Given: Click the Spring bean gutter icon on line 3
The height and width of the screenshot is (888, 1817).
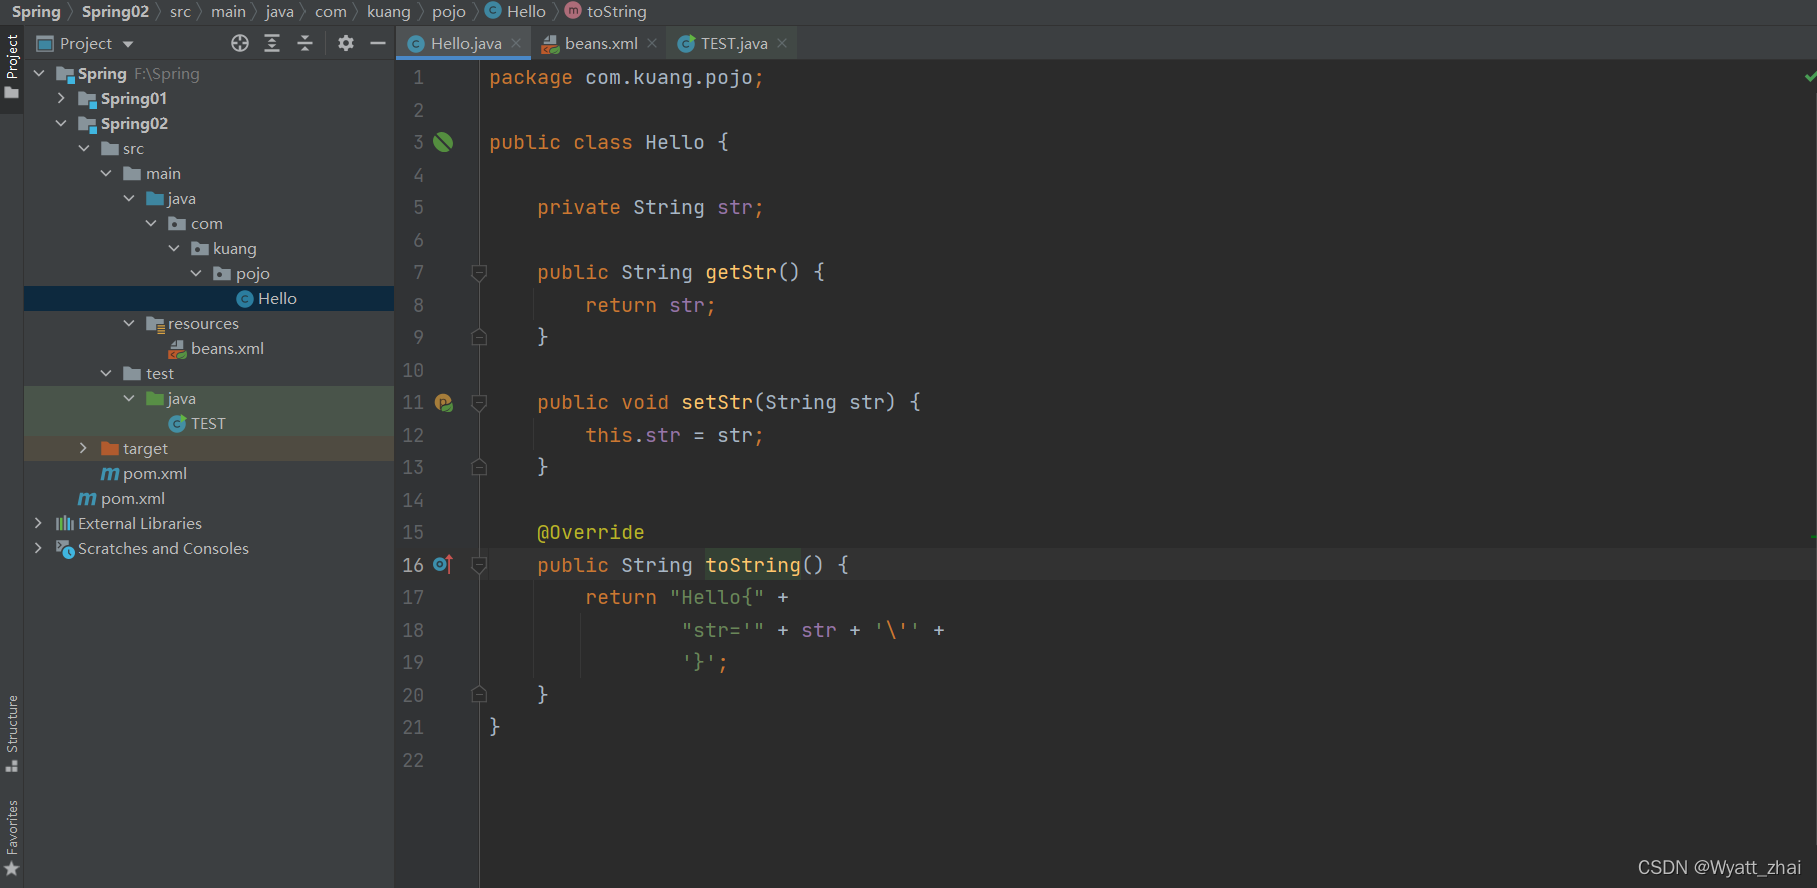Looking at the screenshot, I should pos(443,142).
